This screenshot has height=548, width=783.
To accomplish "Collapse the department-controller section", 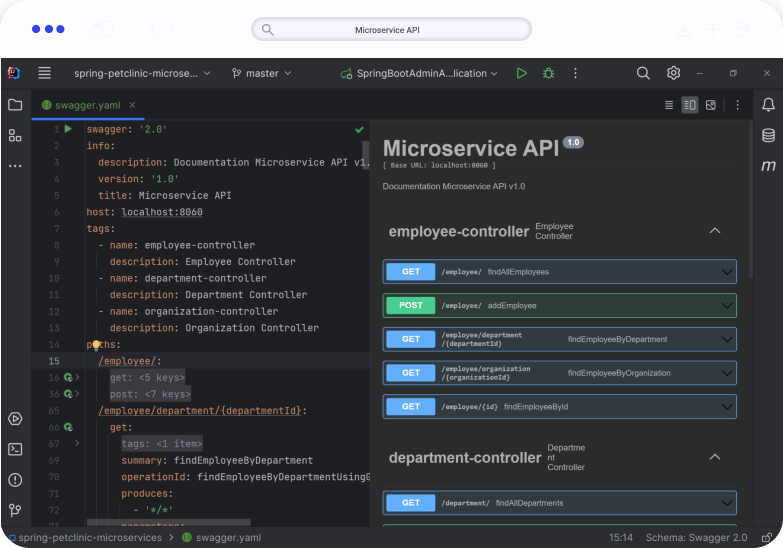I will pyautogui.click(x=715, y=457).
